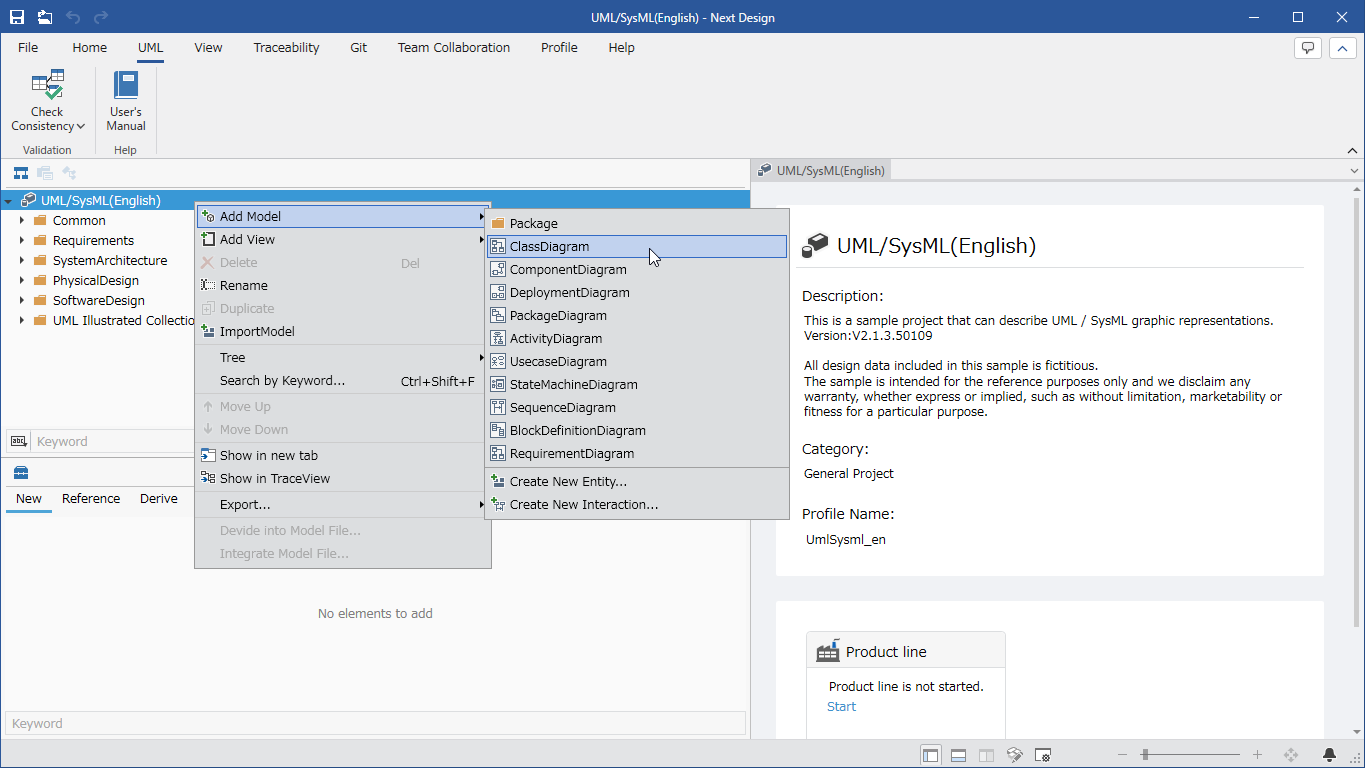
Task: Click the blue hierarchy icon above the model tree
Action: click(x=21, y=173)
